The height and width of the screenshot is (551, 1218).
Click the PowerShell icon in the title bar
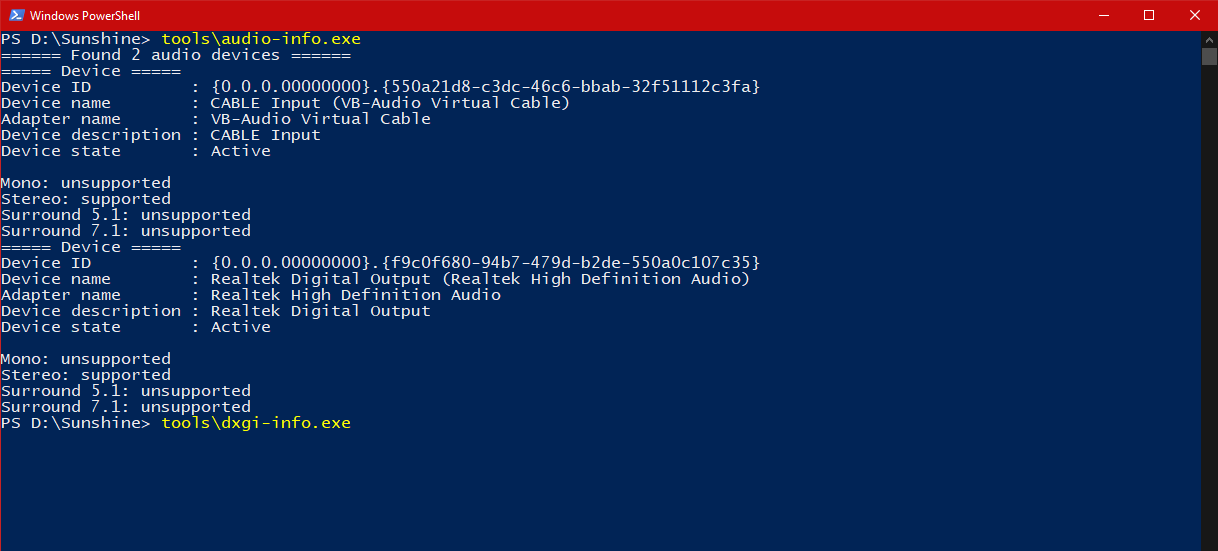click(x=14, y=15)
